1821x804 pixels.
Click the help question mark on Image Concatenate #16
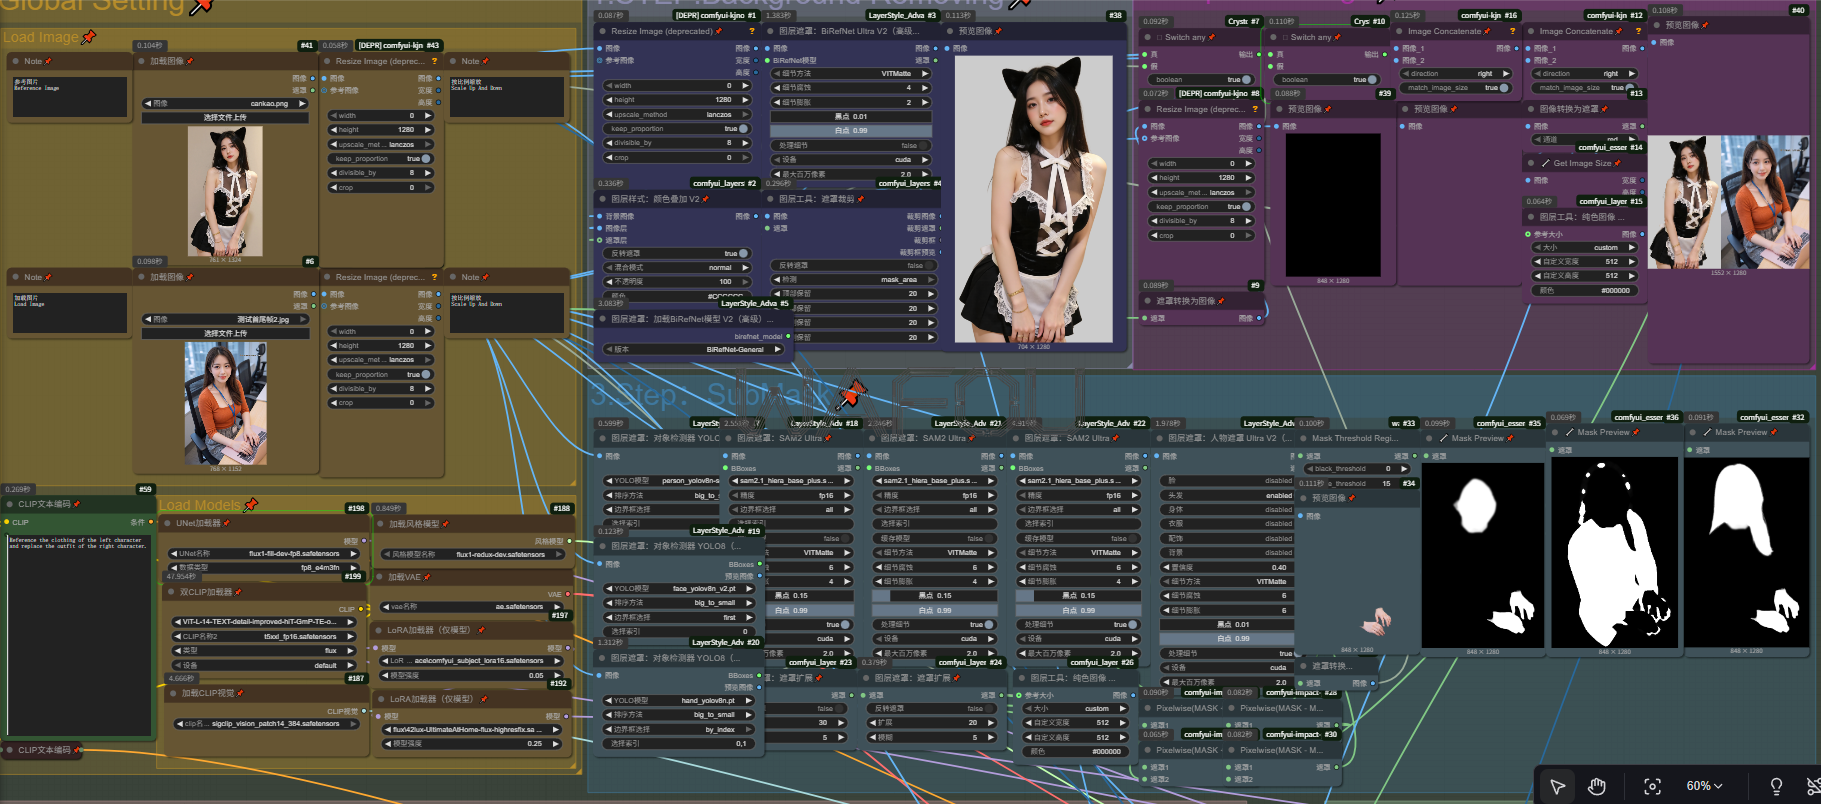coord(1512,31)
